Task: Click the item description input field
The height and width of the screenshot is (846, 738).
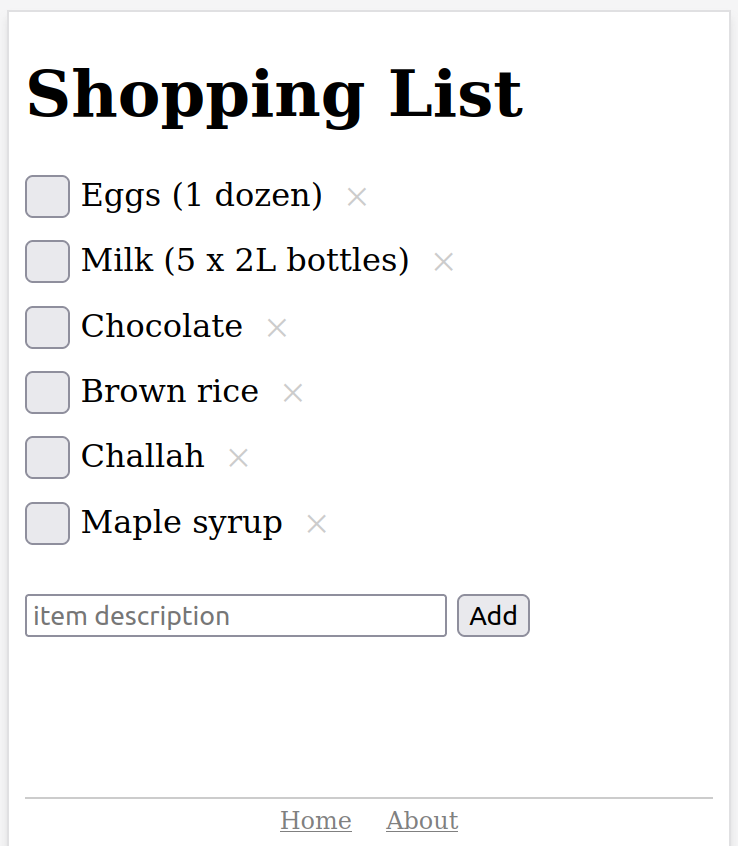Action: click(x=235, y=616)
